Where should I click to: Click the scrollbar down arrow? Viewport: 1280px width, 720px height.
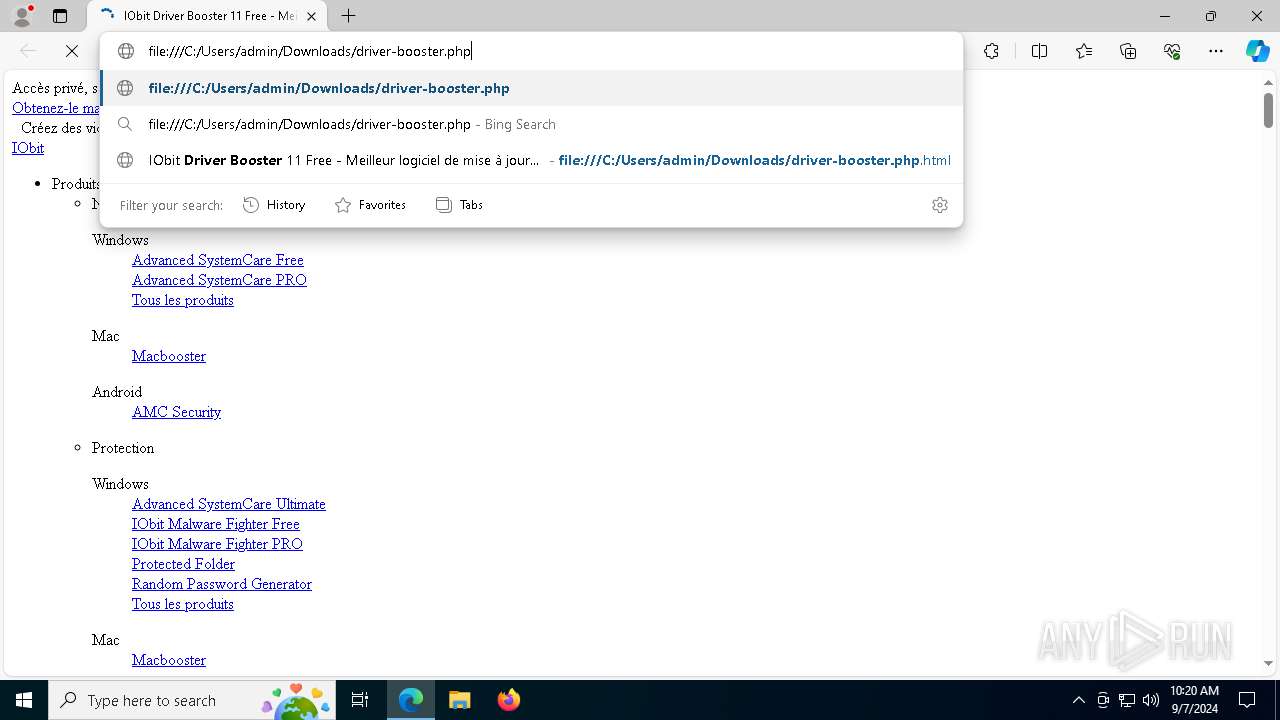1268,663
